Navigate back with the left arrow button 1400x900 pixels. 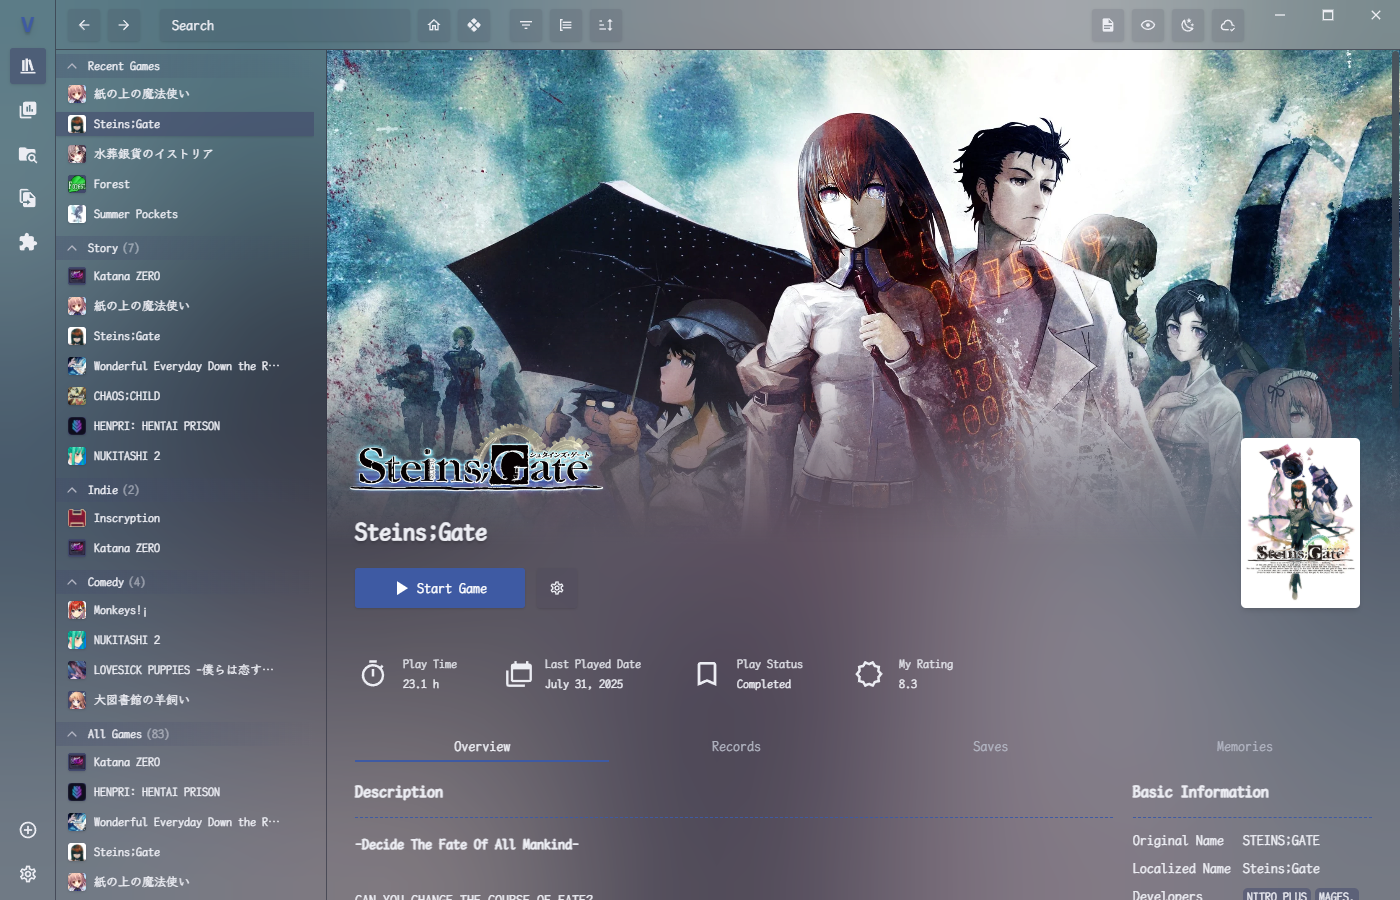(x=84, y=25)
